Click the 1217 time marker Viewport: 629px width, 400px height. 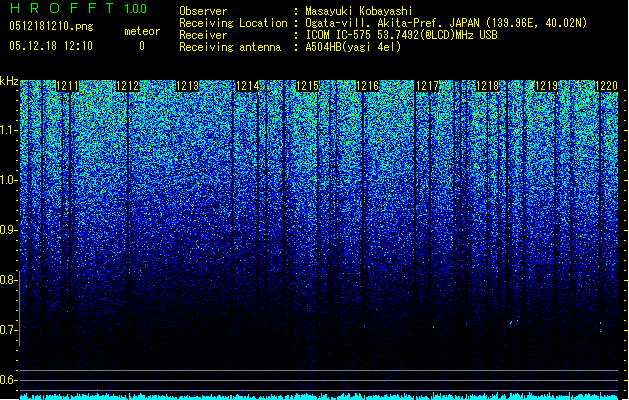(427, 86)
